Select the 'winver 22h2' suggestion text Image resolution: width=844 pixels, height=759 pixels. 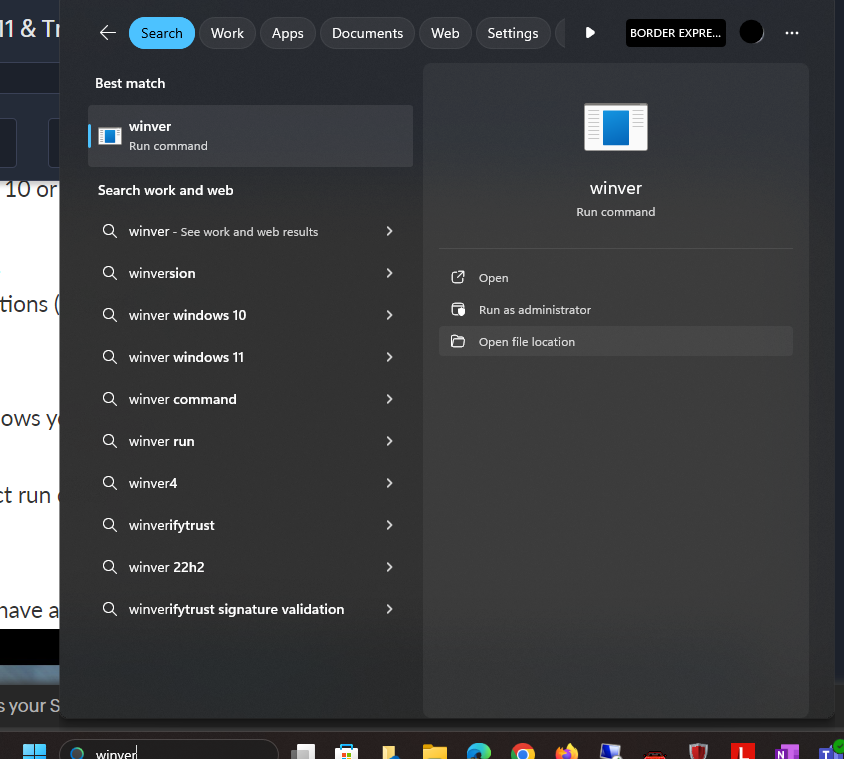166,567
